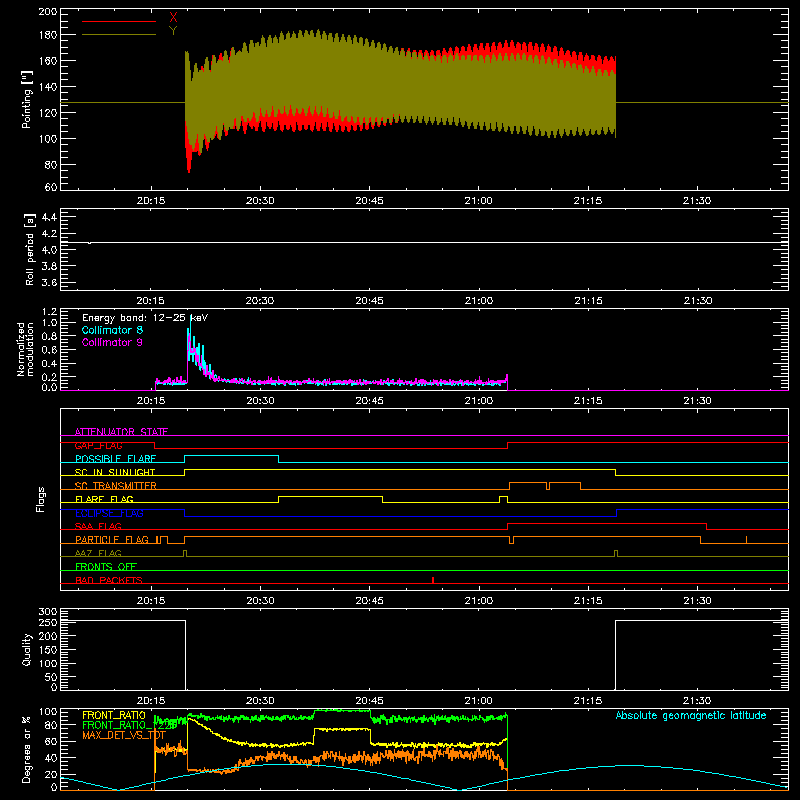Click the olive flag label above FRONTS_OFF
800x800 pixels.
click(98, 553)
